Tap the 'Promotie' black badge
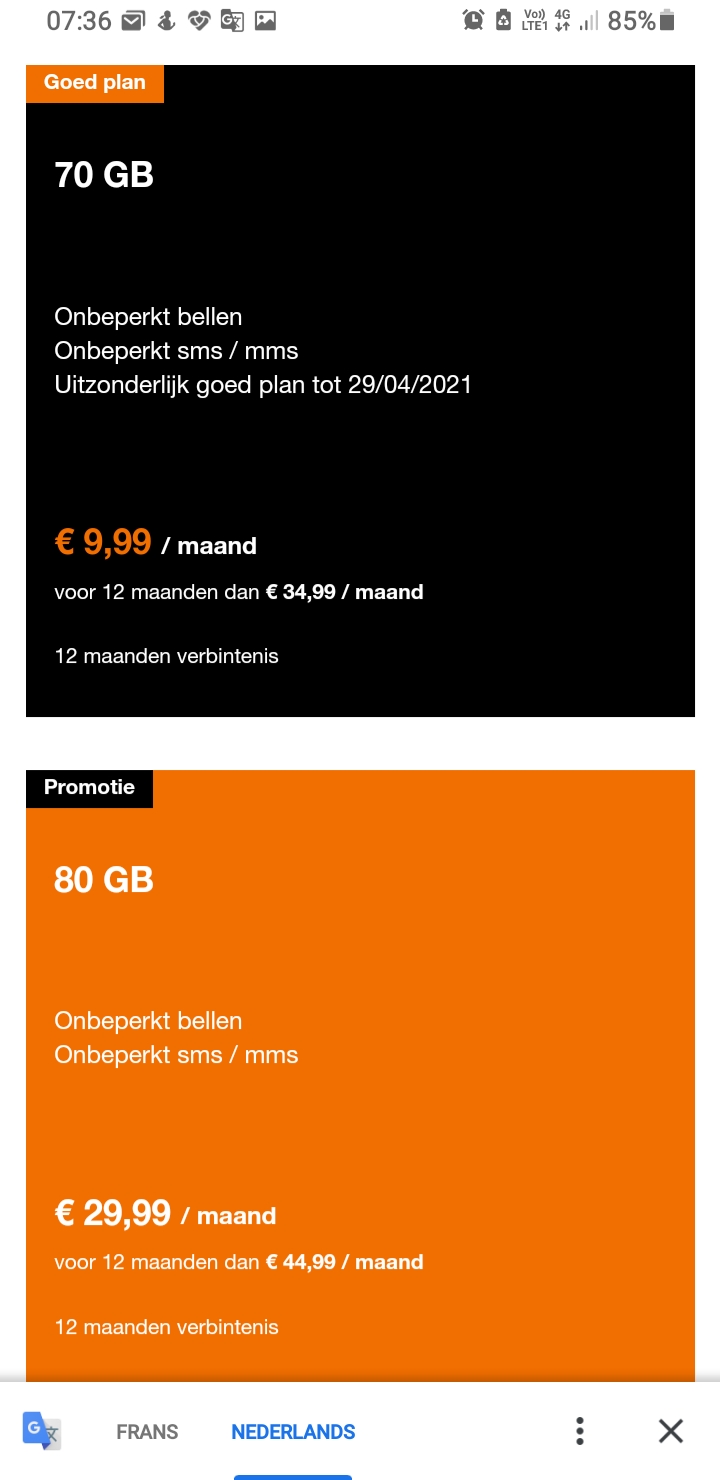 tap(89, 788)
